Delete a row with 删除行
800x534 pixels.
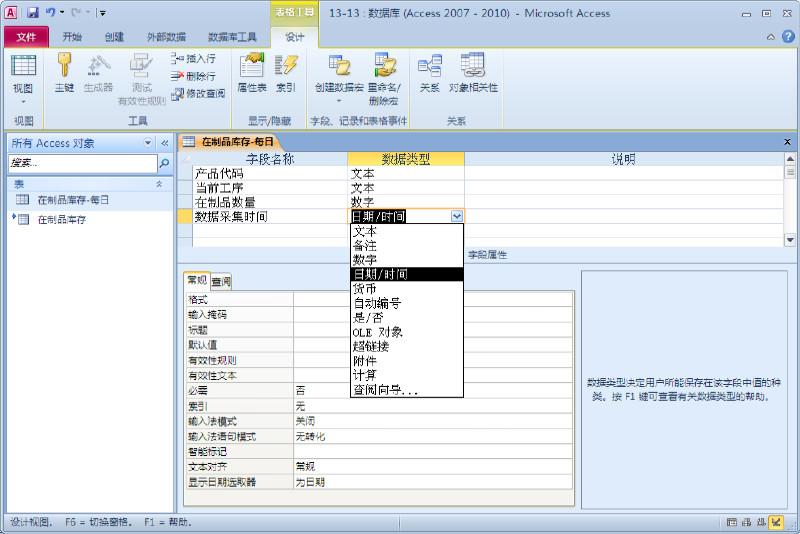[x=193, y=77]
